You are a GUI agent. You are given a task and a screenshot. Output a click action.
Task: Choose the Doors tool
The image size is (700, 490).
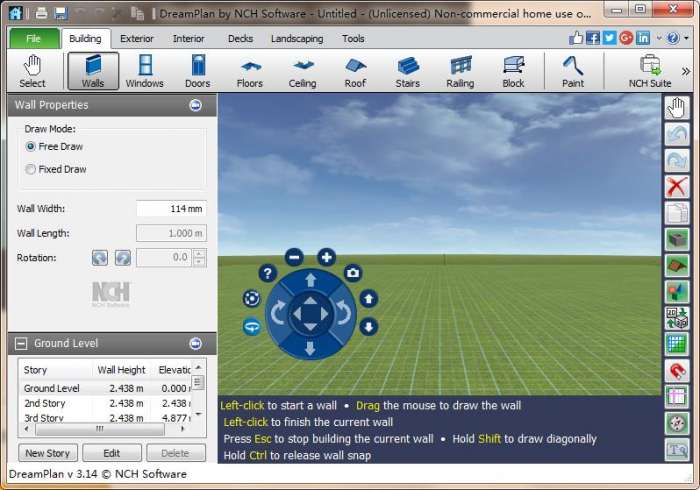click(197, 71)
